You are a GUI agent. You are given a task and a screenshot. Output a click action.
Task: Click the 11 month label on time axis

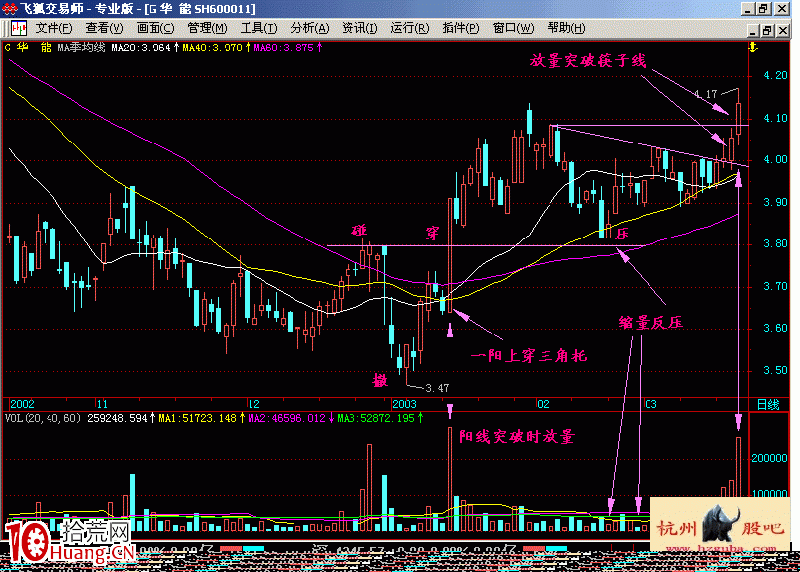tap(102, 404)
